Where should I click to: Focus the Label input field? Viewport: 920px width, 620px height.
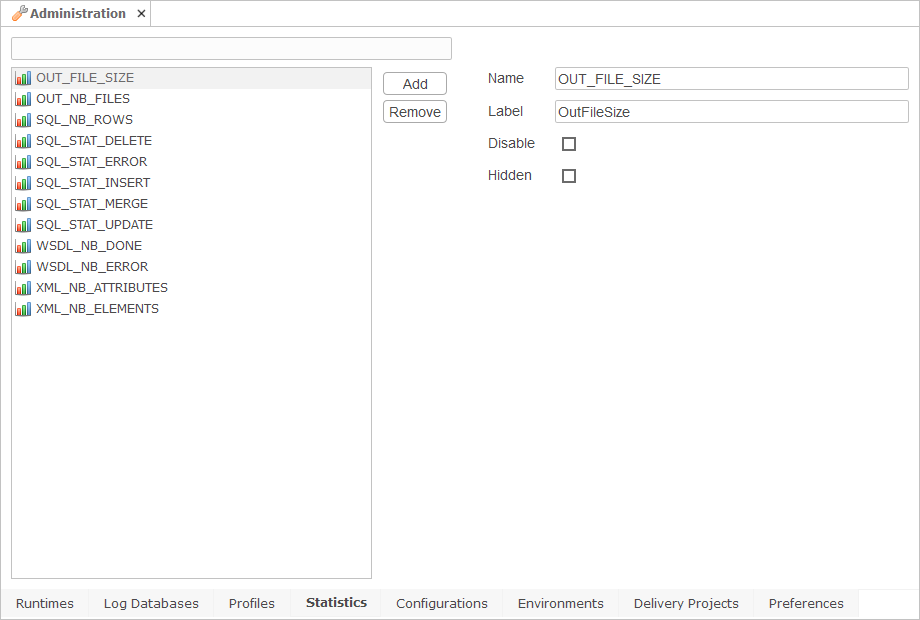731,112
